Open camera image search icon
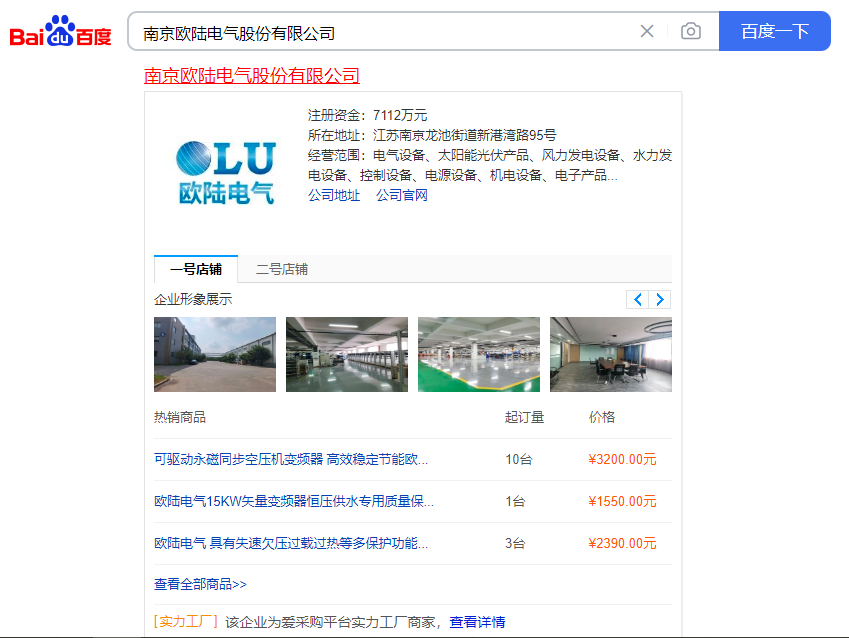Viewport: 849px width, 638px height. 691,31
